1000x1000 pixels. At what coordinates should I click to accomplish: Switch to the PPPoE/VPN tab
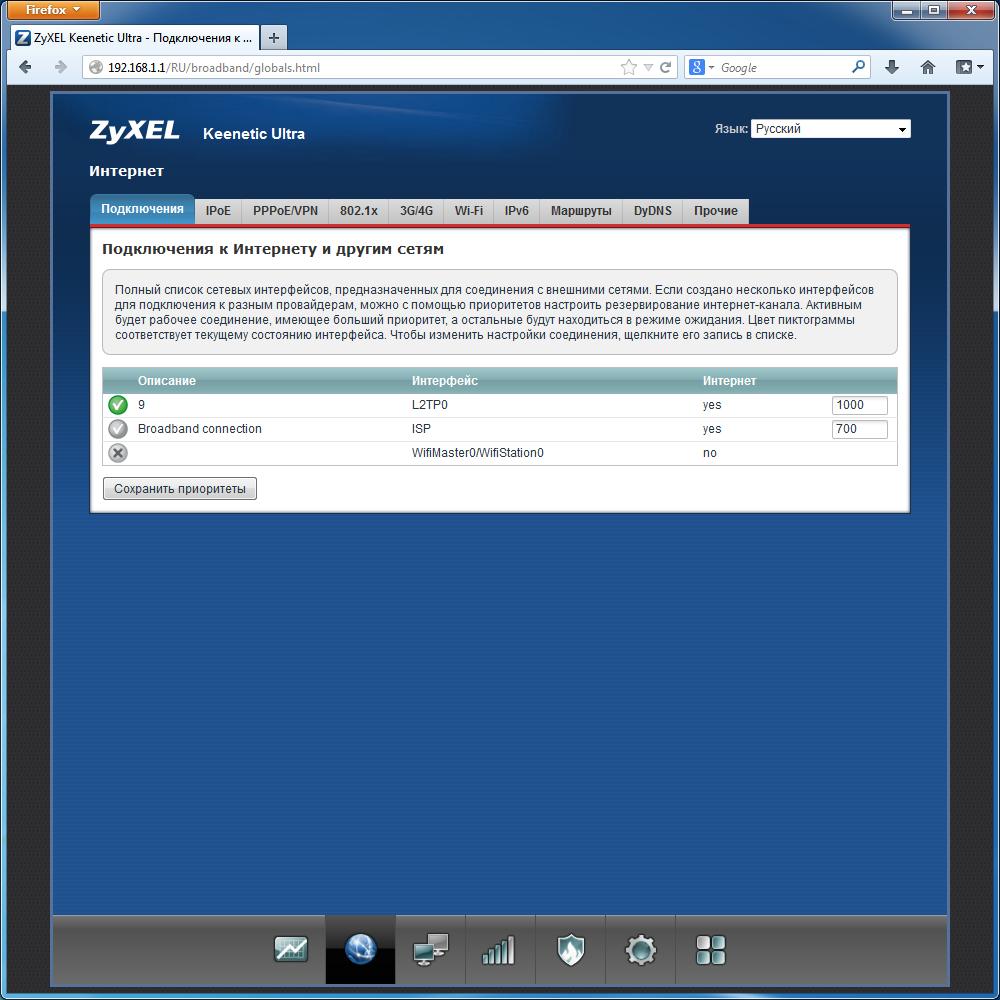pyautogui.click(x=285, y=211)
